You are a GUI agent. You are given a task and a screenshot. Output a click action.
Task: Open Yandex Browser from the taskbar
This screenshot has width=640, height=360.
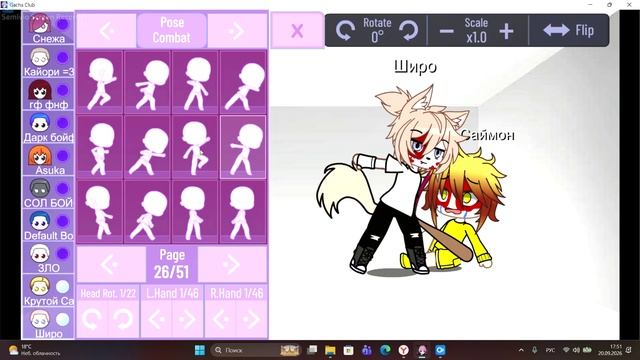[x=403, y=350]
